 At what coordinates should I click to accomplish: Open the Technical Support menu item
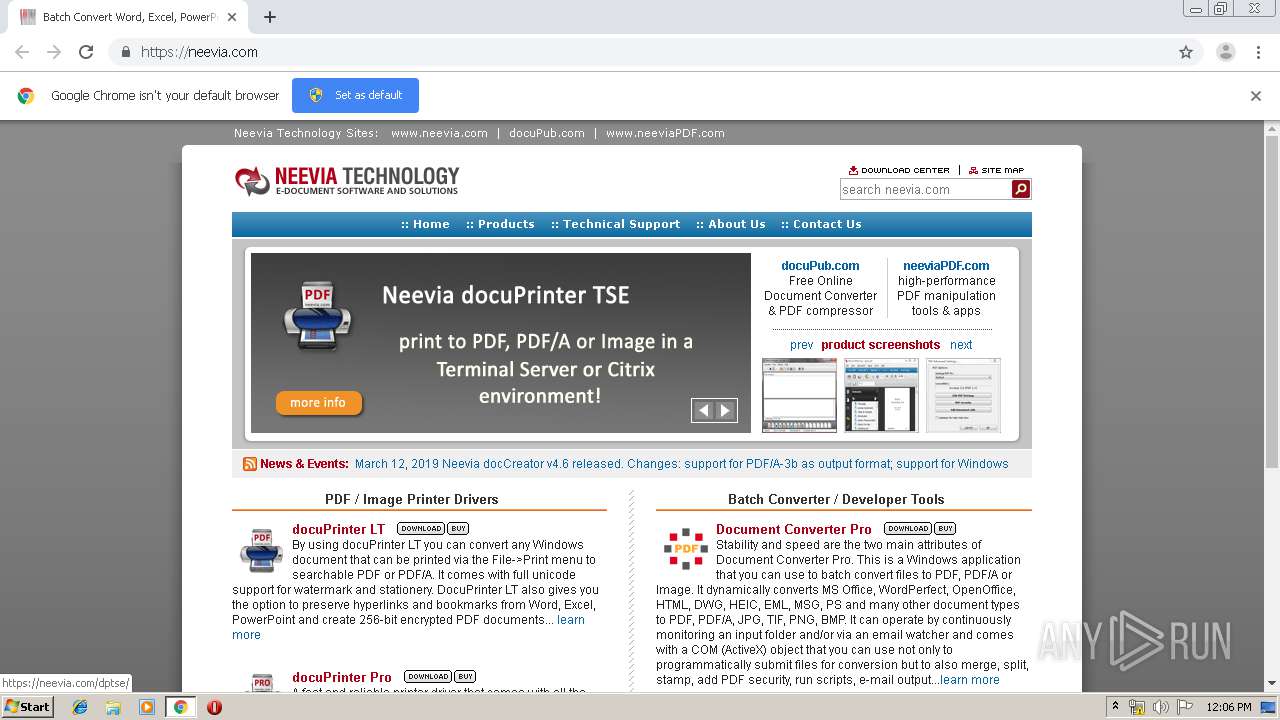[615, 224]
